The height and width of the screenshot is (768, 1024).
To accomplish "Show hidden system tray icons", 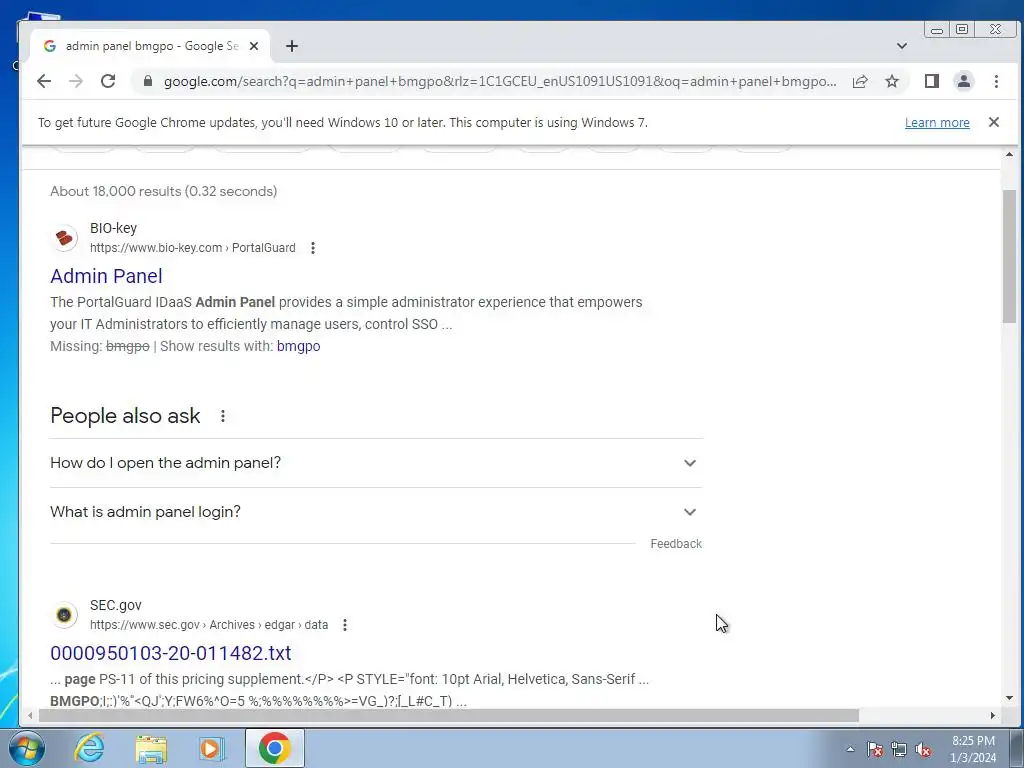I will (x=850, y=749).
